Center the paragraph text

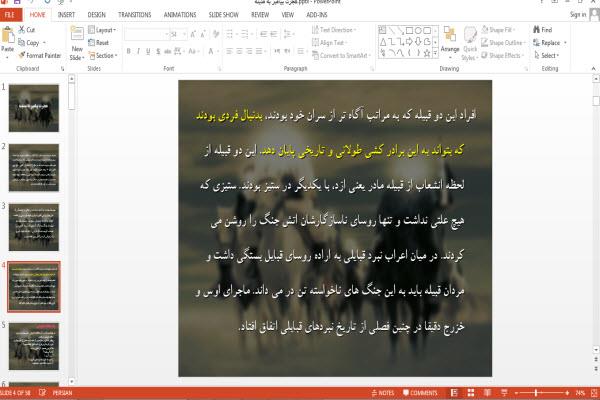tap(239, 51)
